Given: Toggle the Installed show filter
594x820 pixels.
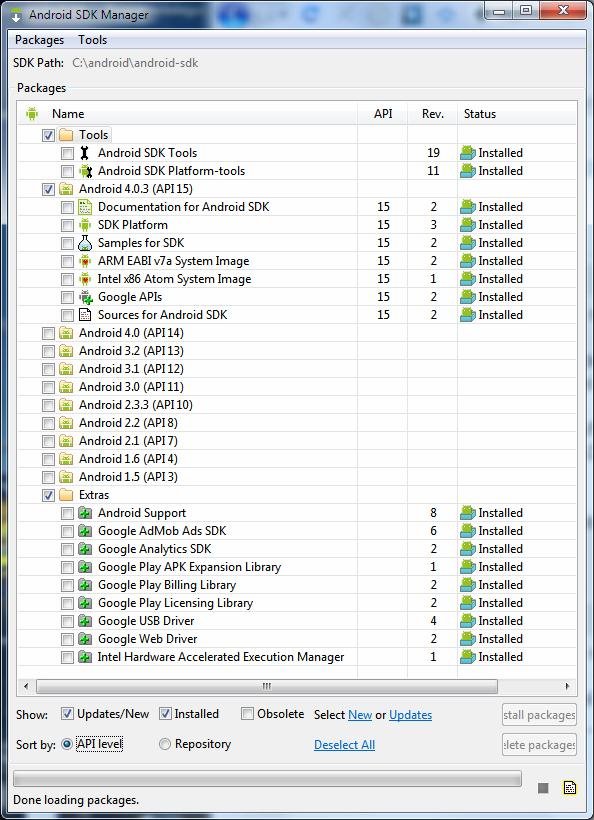Looking at the screenshot, I should point(165,713).
